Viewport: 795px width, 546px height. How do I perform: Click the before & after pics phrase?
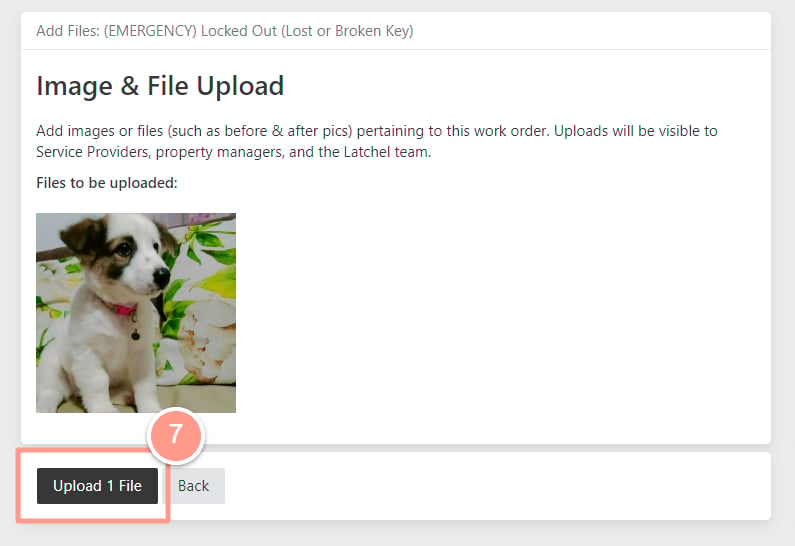286,131
